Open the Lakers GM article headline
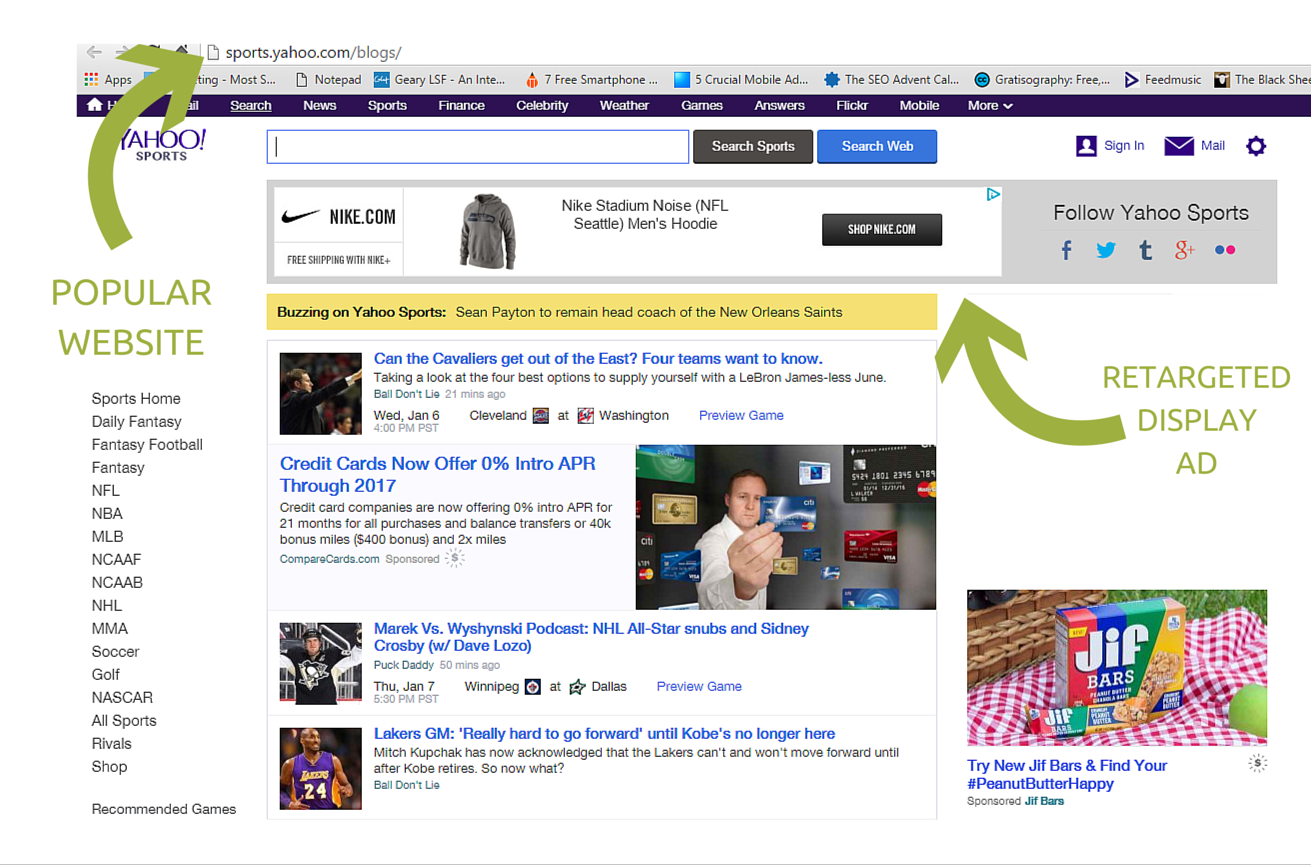This screenshot has width=1311, height=865. tap(604, 733)
